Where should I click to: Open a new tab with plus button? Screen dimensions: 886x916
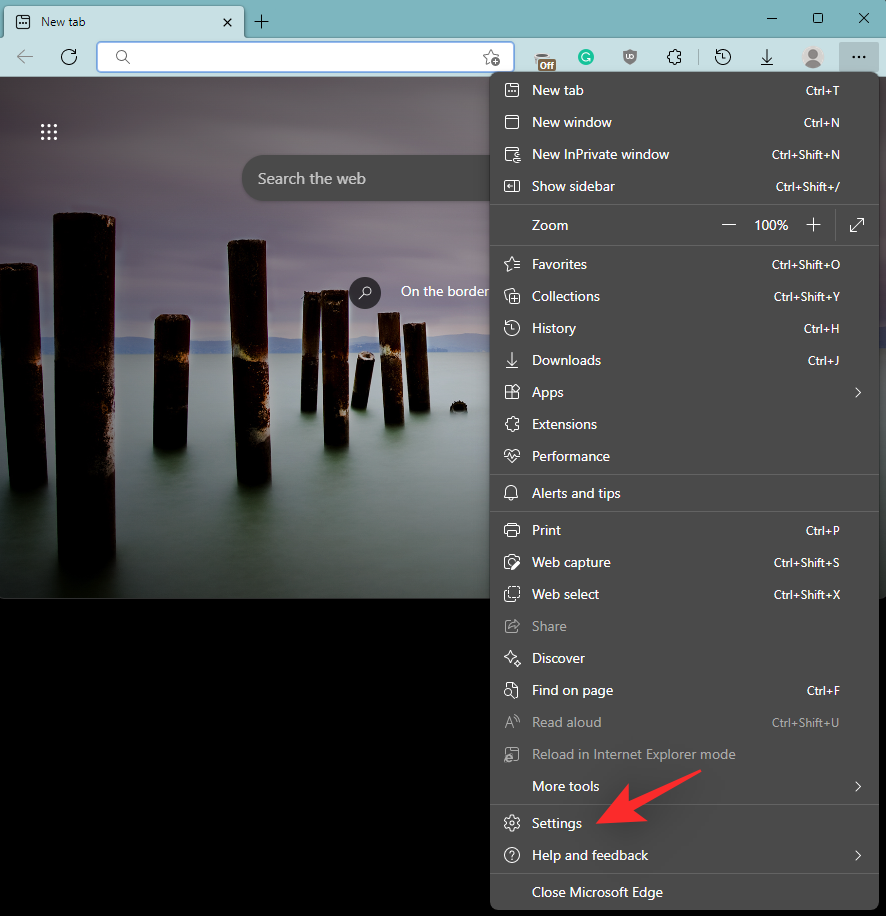click(x=262, y=21)
